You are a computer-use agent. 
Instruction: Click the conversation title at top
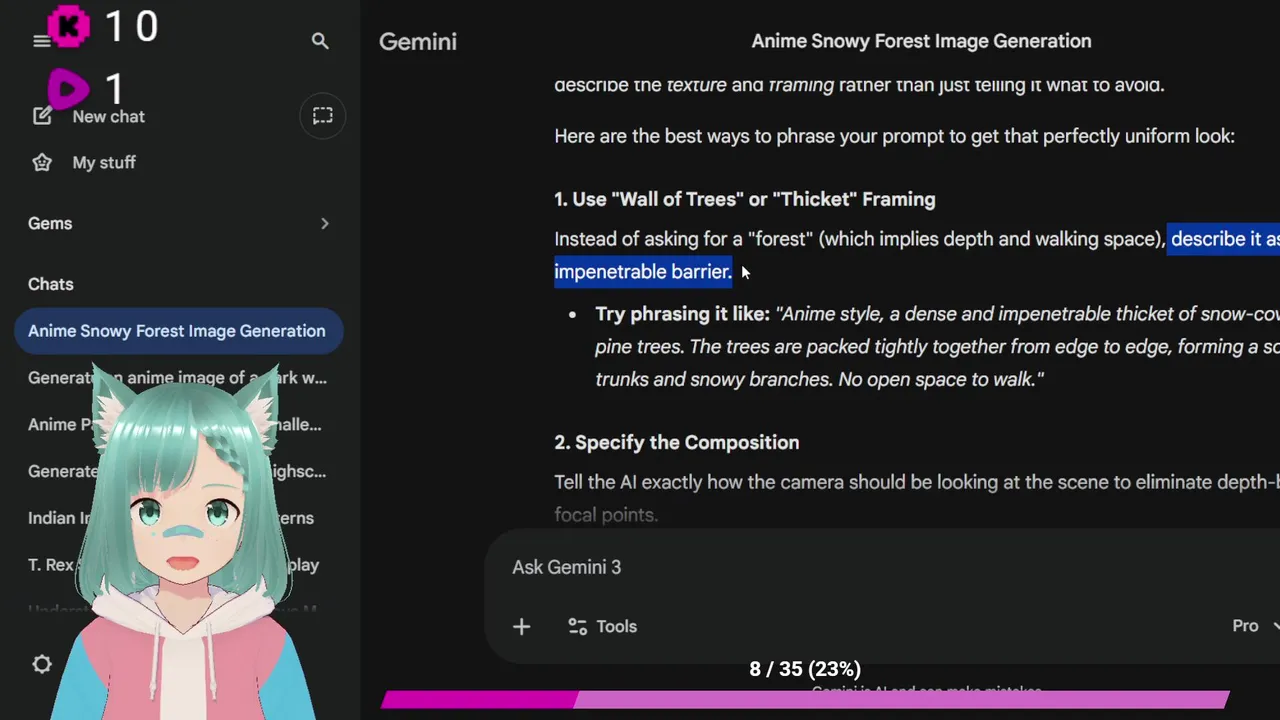(x=921, y=41)
